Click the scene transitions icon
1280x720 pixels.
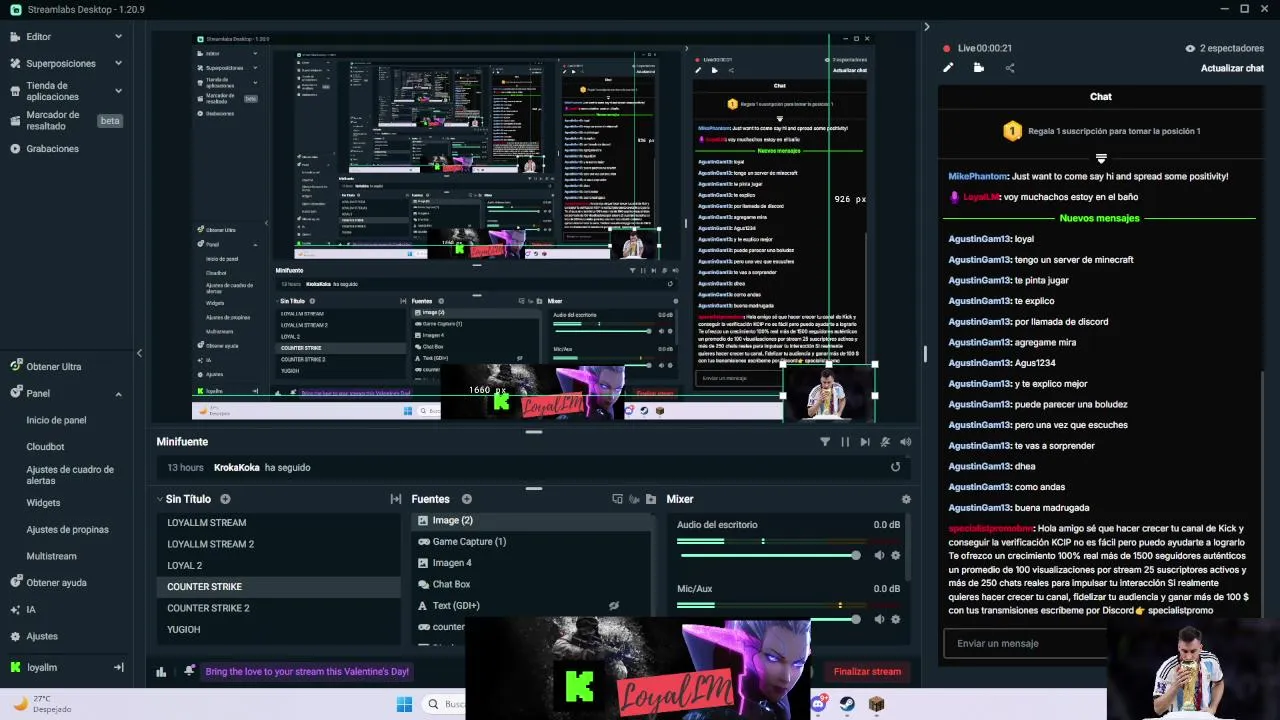[396, 499]
